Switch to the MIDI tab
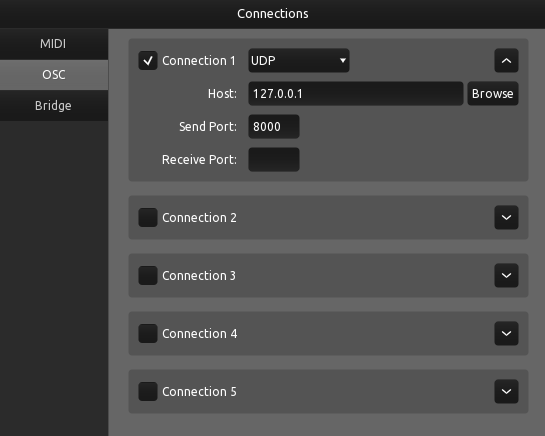This screenshot has height=436, width=545. (x=54, y=44)
